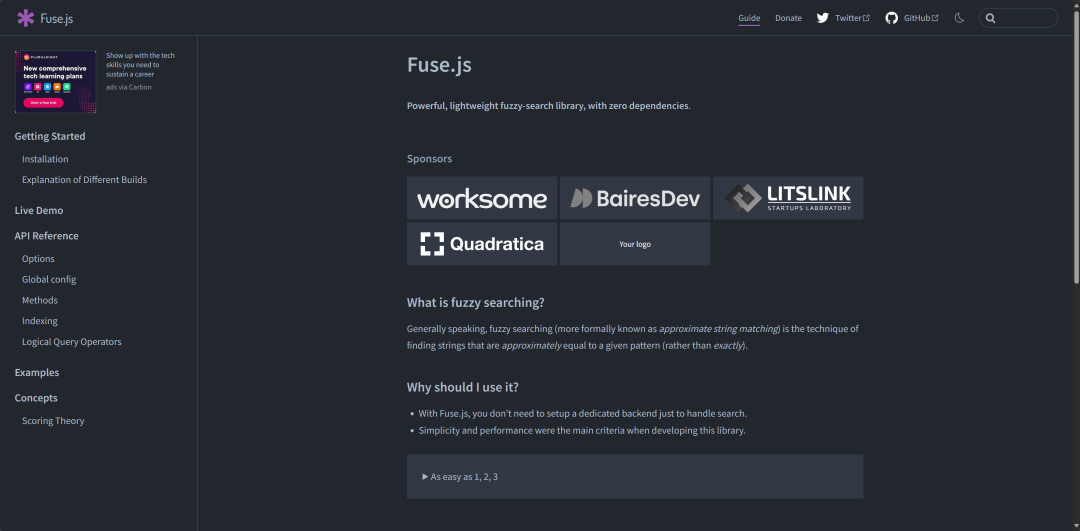Screen dimensions: 1080x531
Task: Open the LITSLINK sponsor logo
Action: pos(788,198)
